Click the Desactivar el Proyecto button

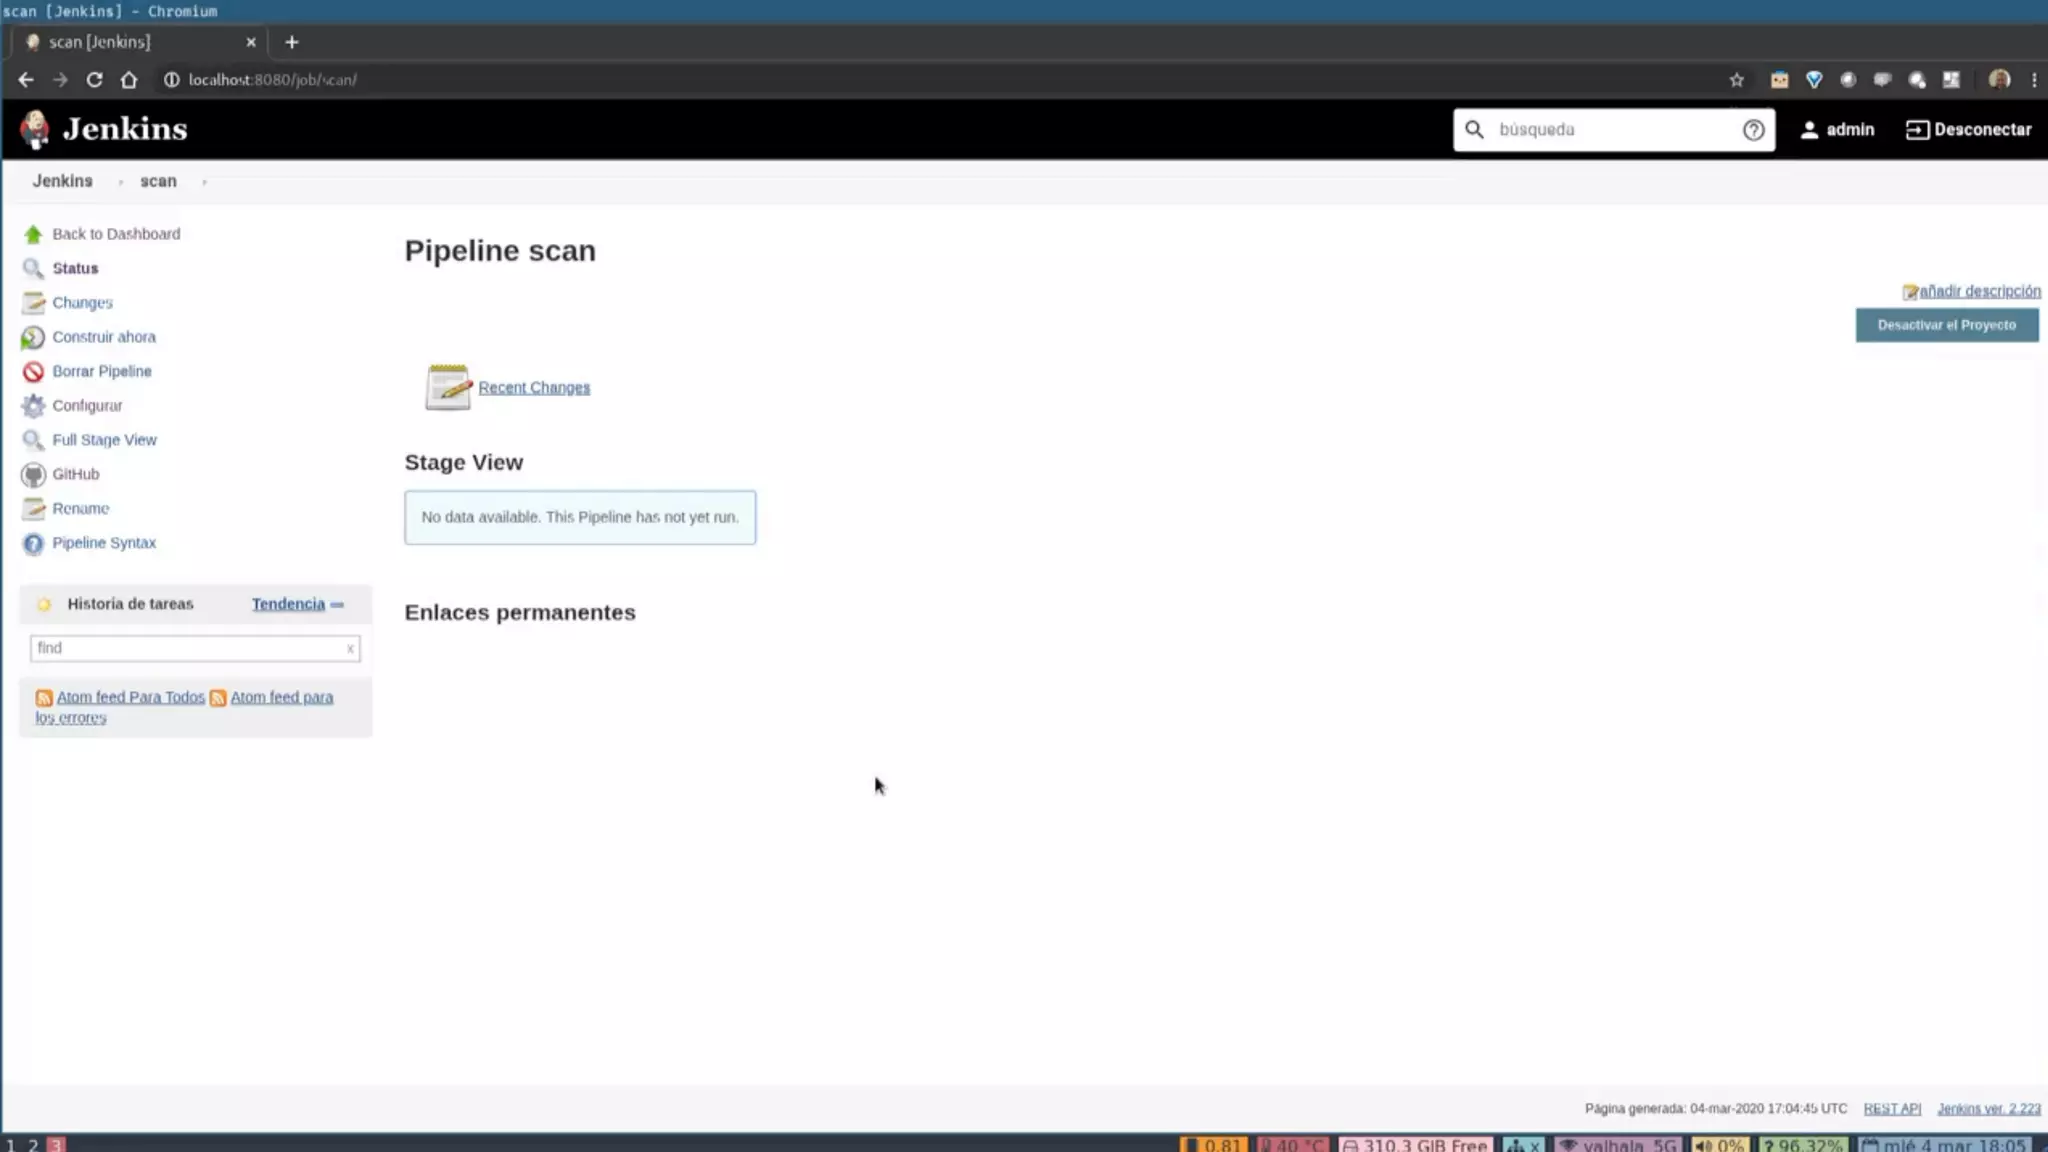[1946, 325]
